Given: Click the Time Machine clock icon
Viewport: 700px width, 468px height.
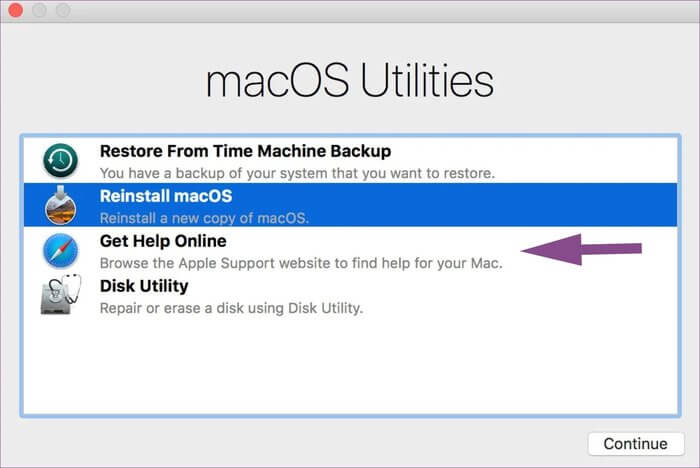Looking at the screenshot, I should pos(60,160).
